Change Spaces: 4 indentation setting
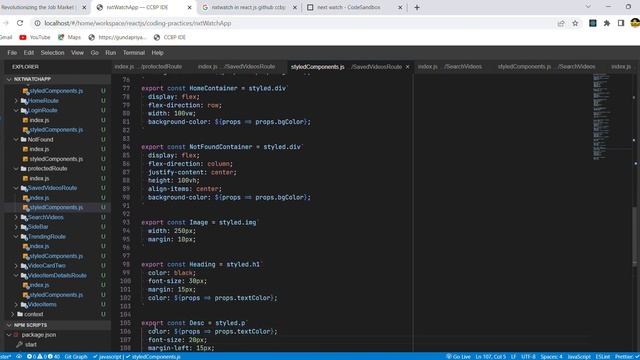Image resolution: width=640 pixels, height=360 pixels. point(551,356)
